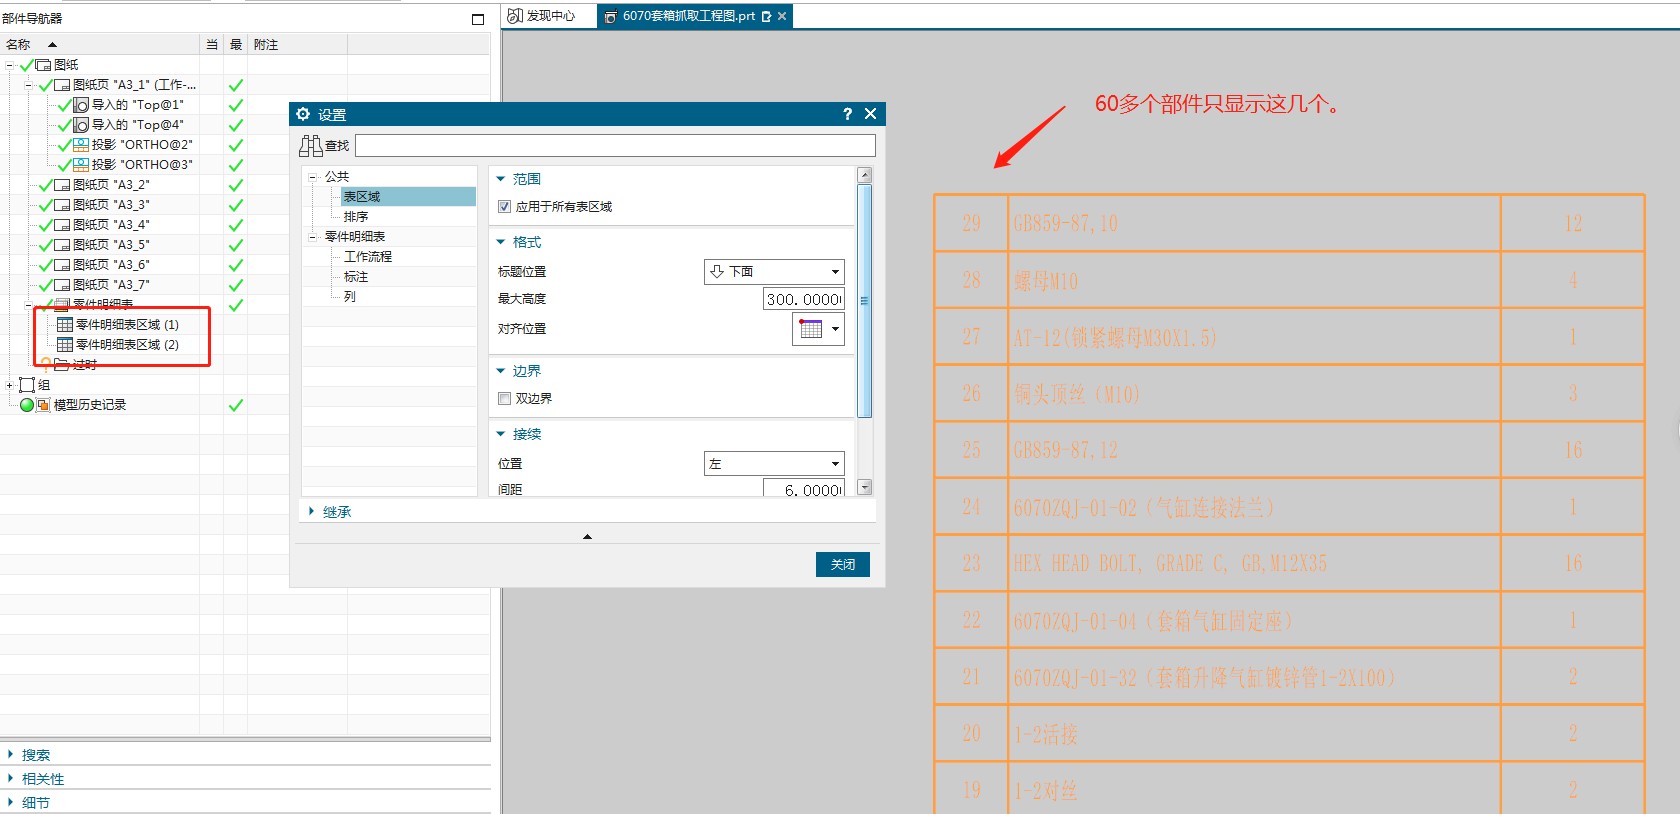Click sheet icon for 图纸页 "A3_7"

(x=62, y=285)
